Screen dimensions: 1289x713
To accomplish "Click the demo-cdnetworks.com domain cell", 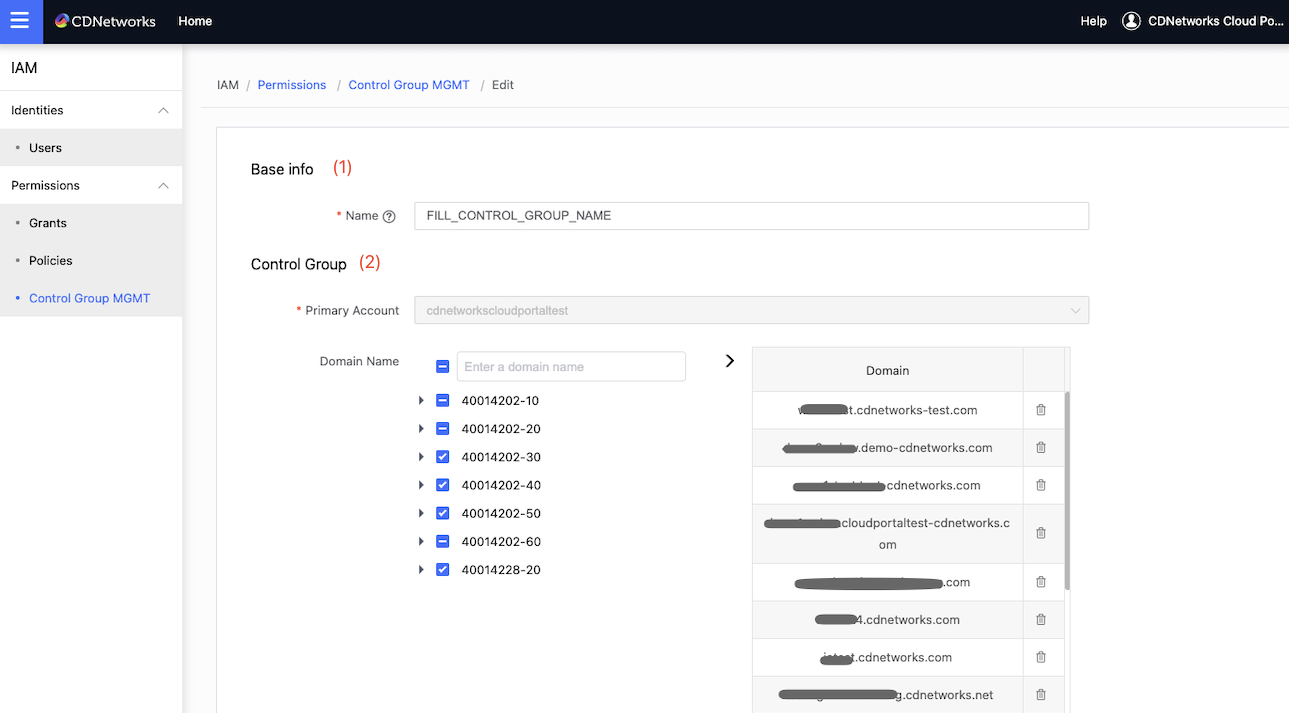I will [x=887, y=448].
